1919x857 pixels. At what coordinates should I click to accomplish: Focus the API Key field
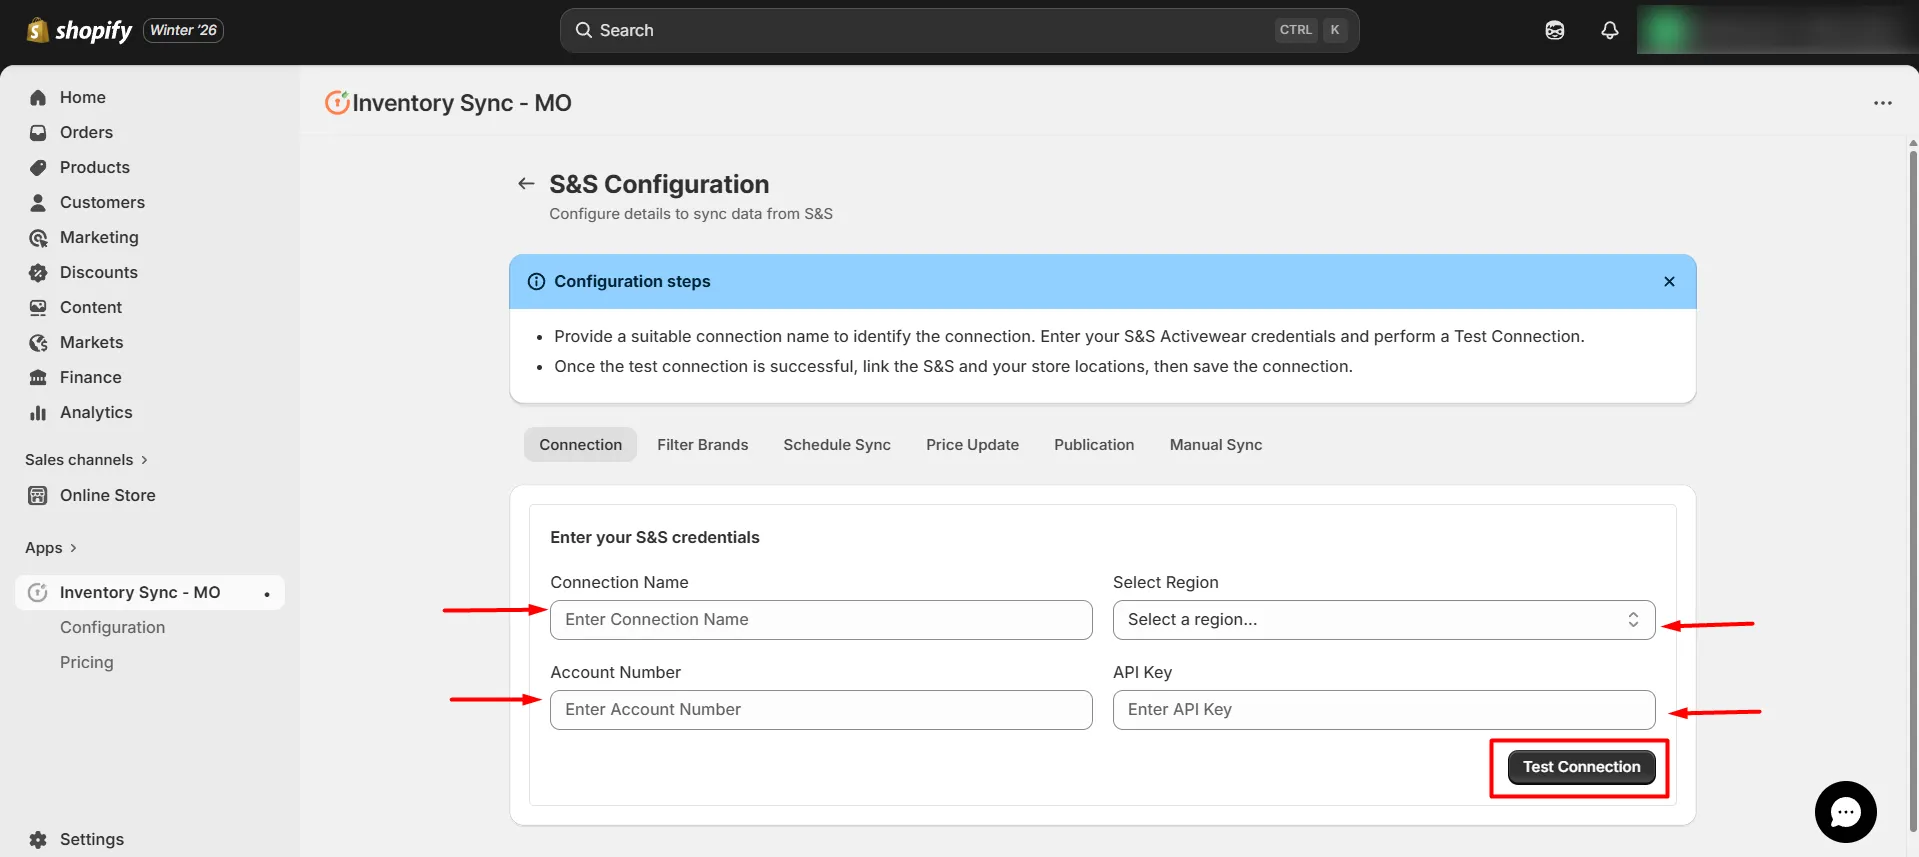pyautogui.click(x=1384, y=710)
